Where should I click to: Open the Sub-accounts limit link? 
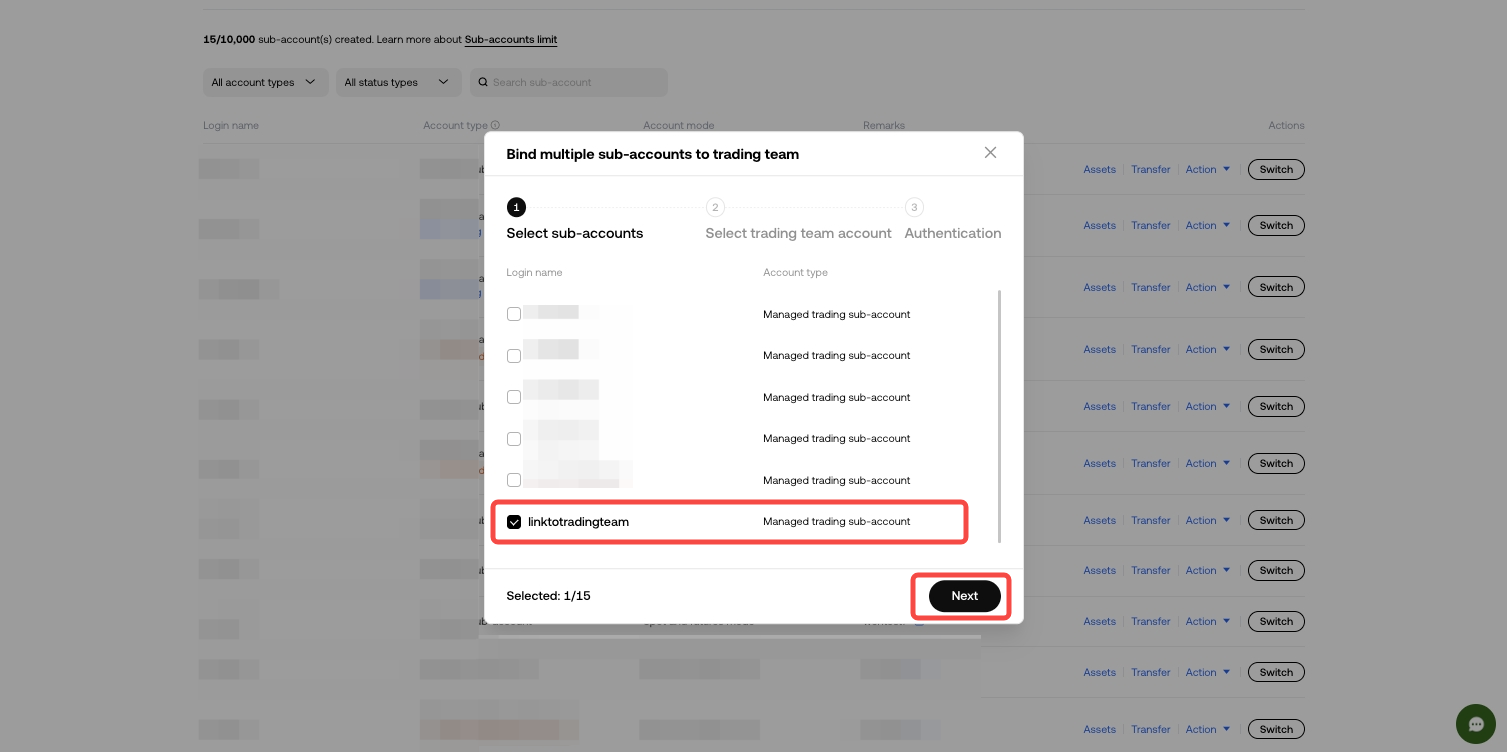coord(511,39)
